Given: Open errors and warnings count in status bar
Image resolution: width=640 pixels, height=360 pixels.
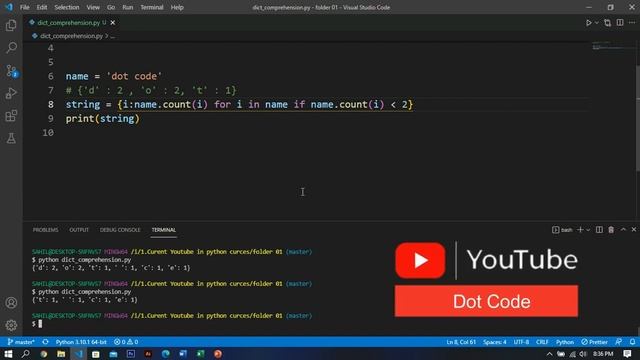Looking at the screenshot, I should pyautogui.click(x=126, y=342).
